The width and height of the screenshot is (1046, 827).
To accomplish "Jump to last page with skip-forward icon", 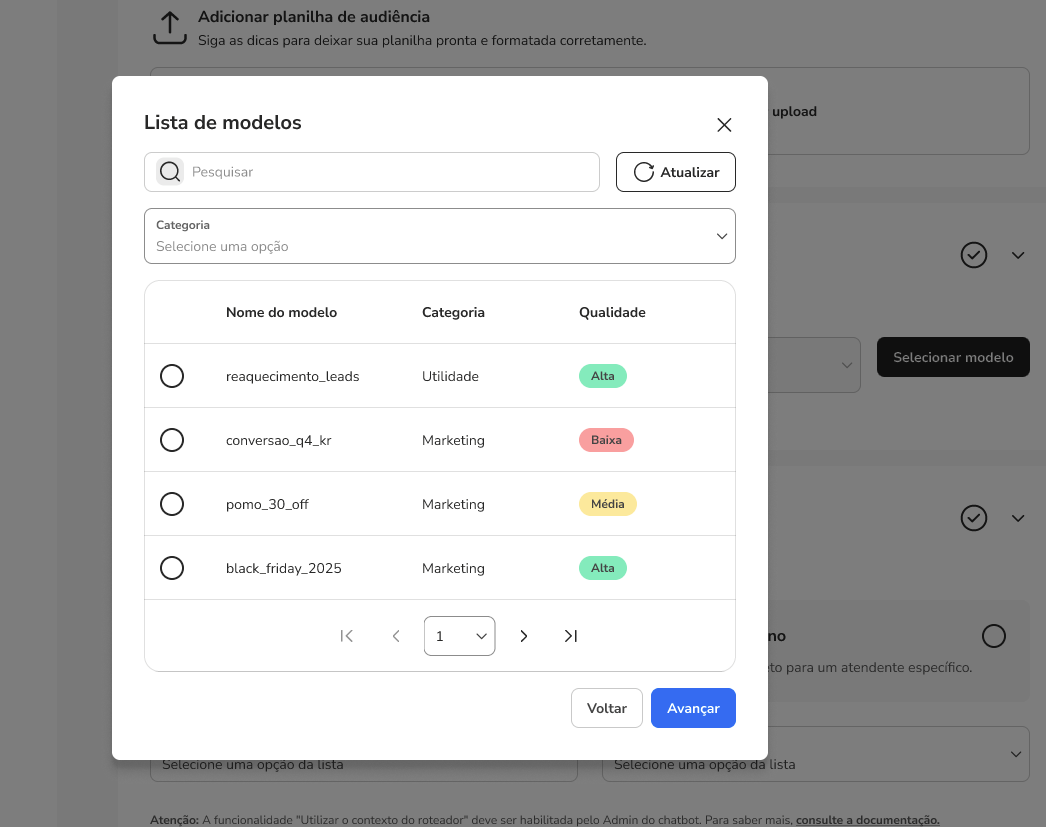I will [x=571, y=635].
